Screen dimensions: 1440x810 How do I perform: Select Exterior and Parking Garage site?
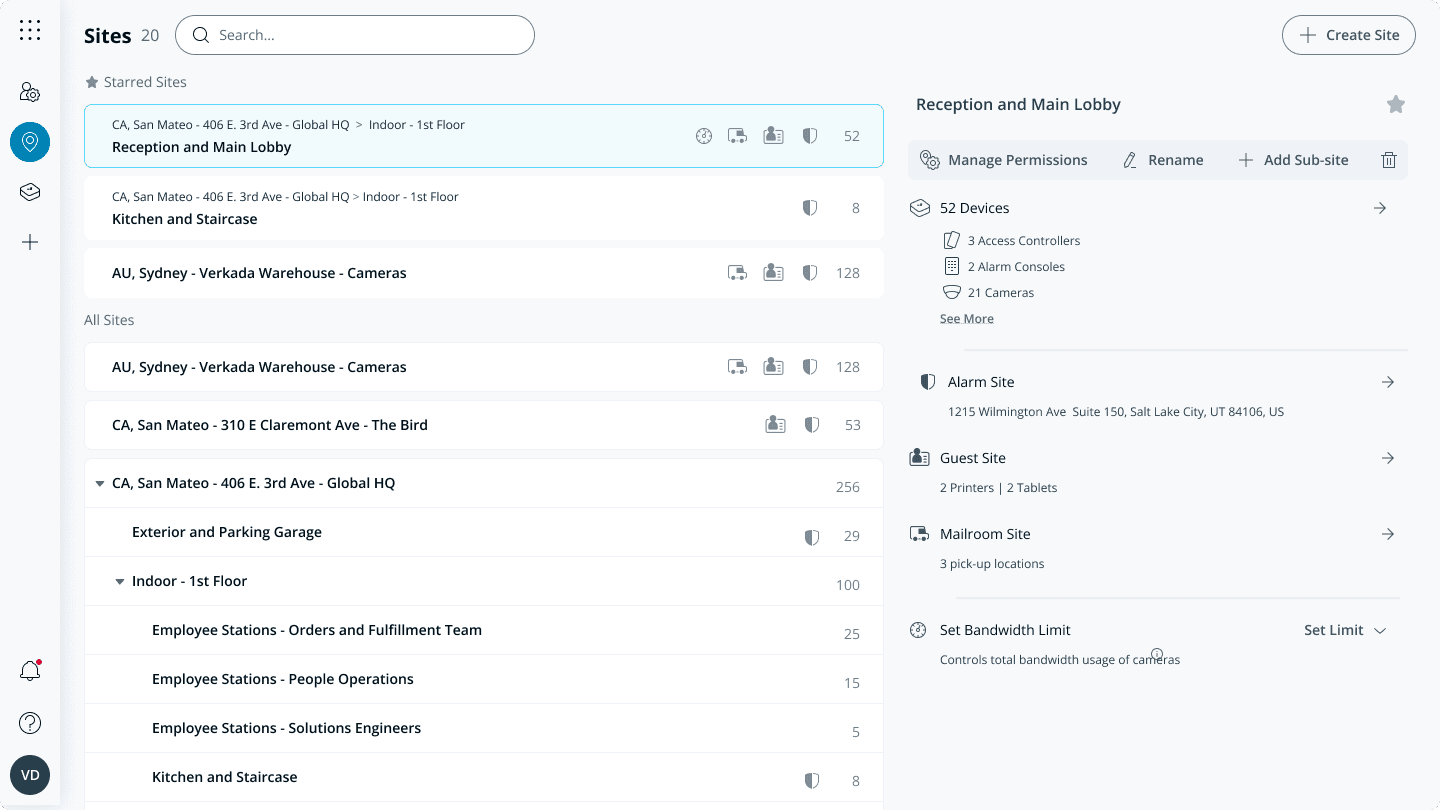pyautogui.click(x=227, y=532)
